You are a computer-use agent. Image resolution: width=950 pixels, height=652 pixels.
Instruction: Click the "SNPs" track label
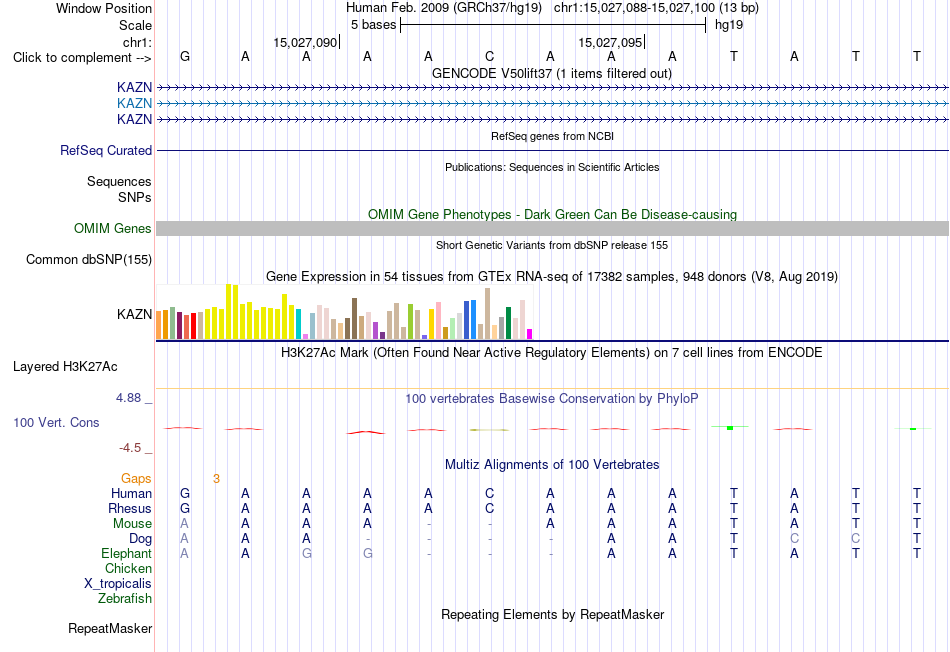(135, 198)
